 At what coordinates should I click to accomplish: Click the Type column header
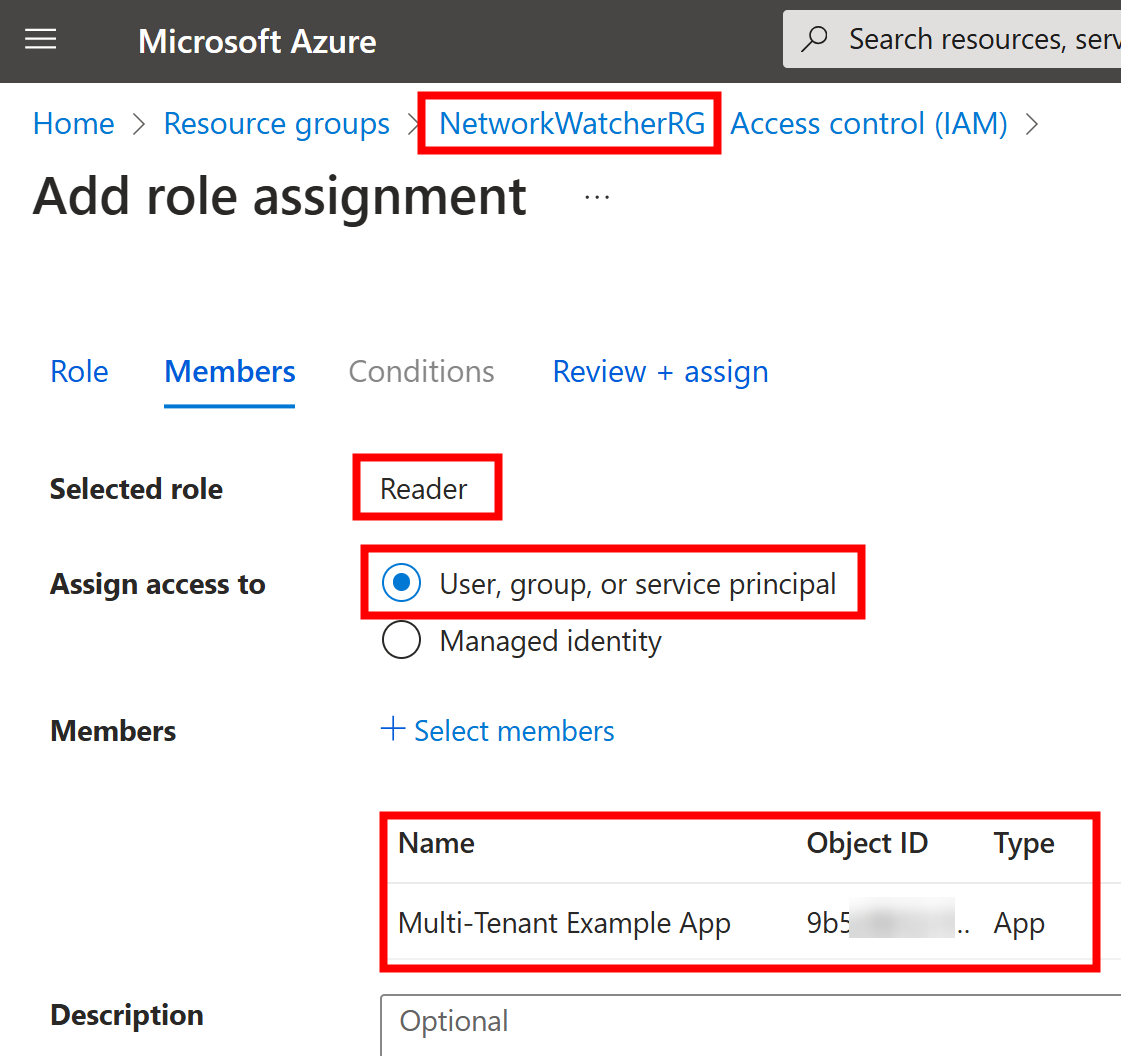[x=1024, y=844]
